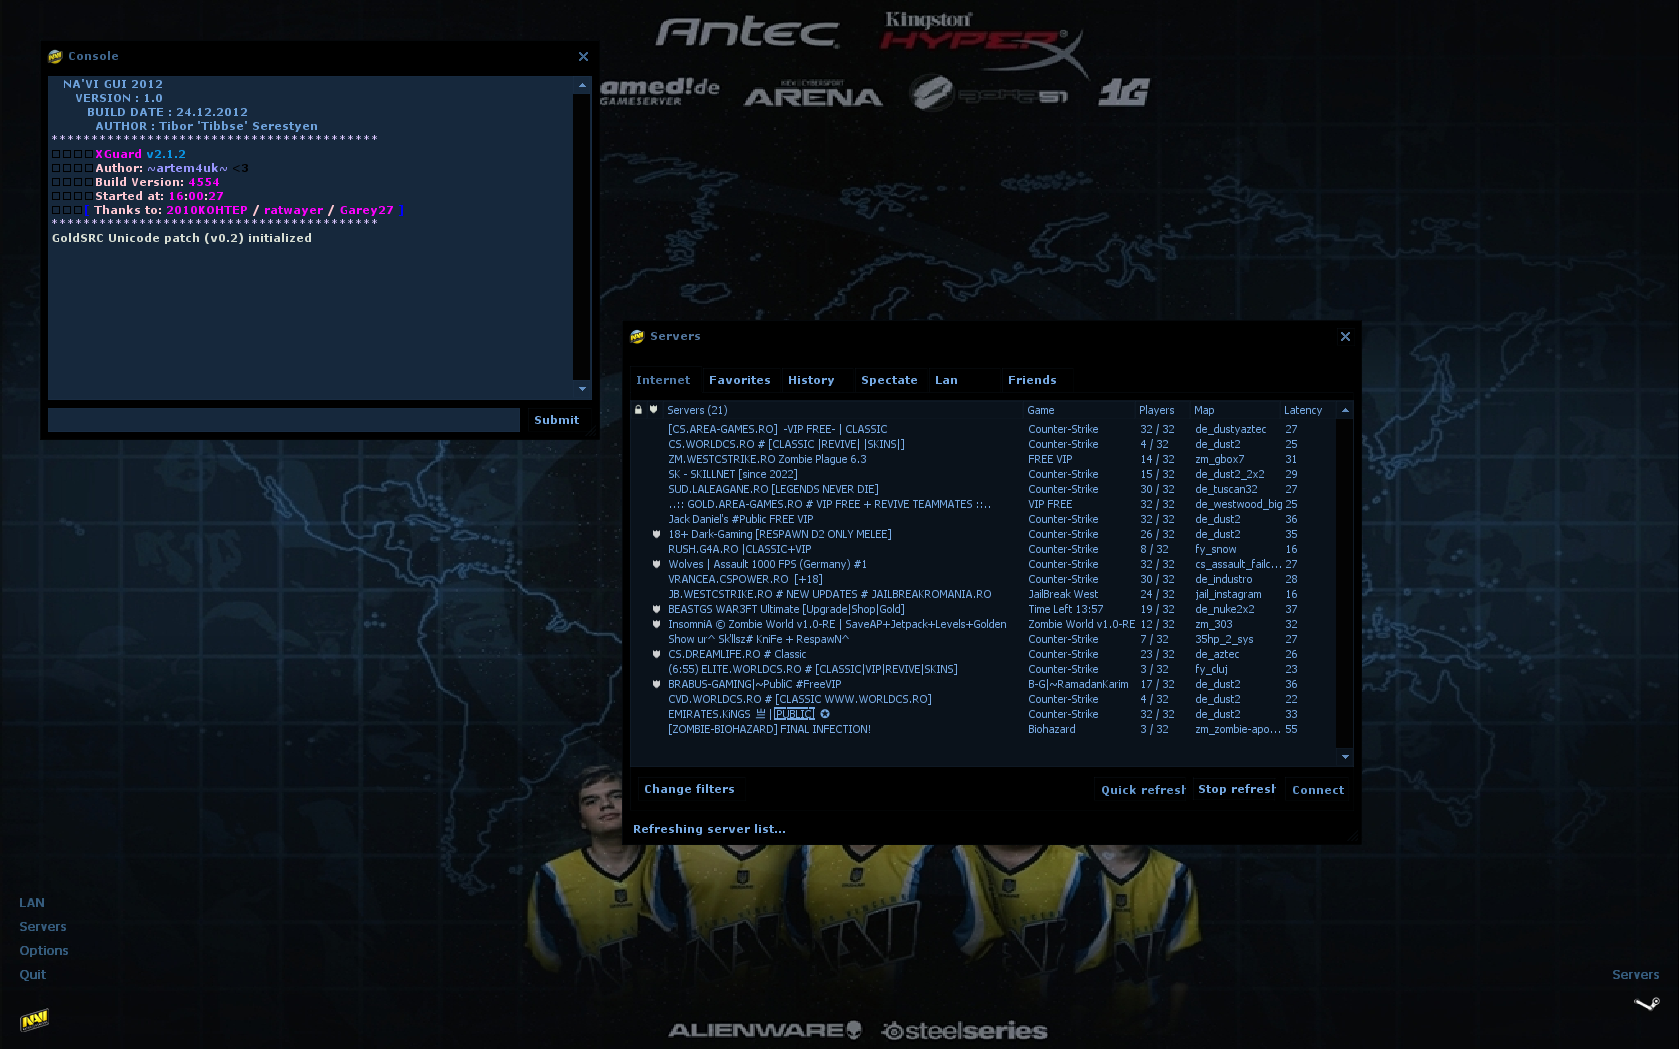1679x1049 pixels.
Task: Click shield icon beside InsomniA Zombie World server
Action: (x=657, y=624)
